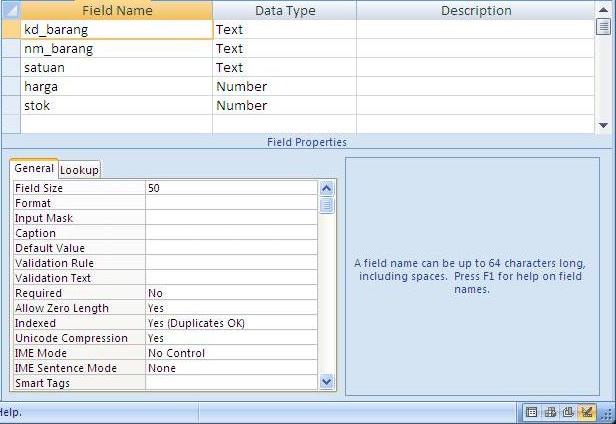The width and height of the screenshot is (616, 424).
Task: Click the Field Size property label
Action: (79, 188)
